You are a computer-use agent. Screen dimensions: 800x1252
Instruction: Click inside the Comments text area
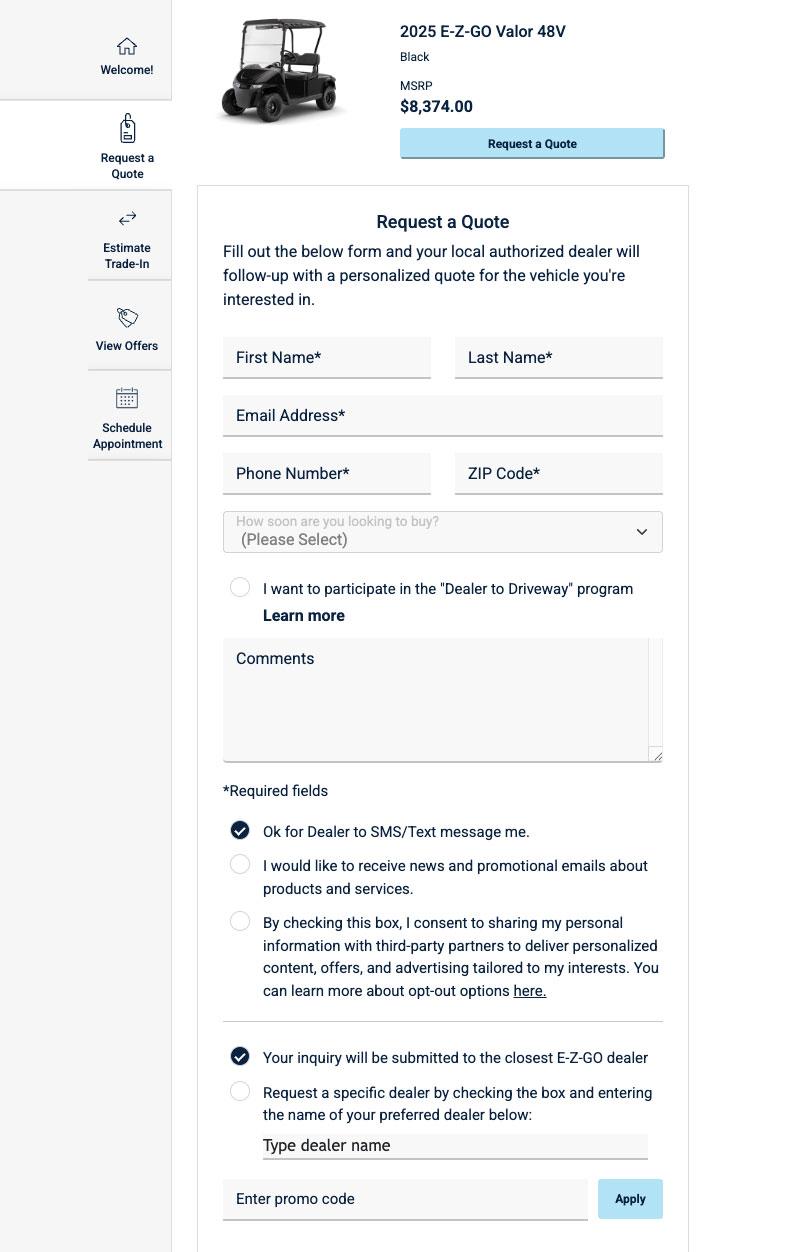443,697
